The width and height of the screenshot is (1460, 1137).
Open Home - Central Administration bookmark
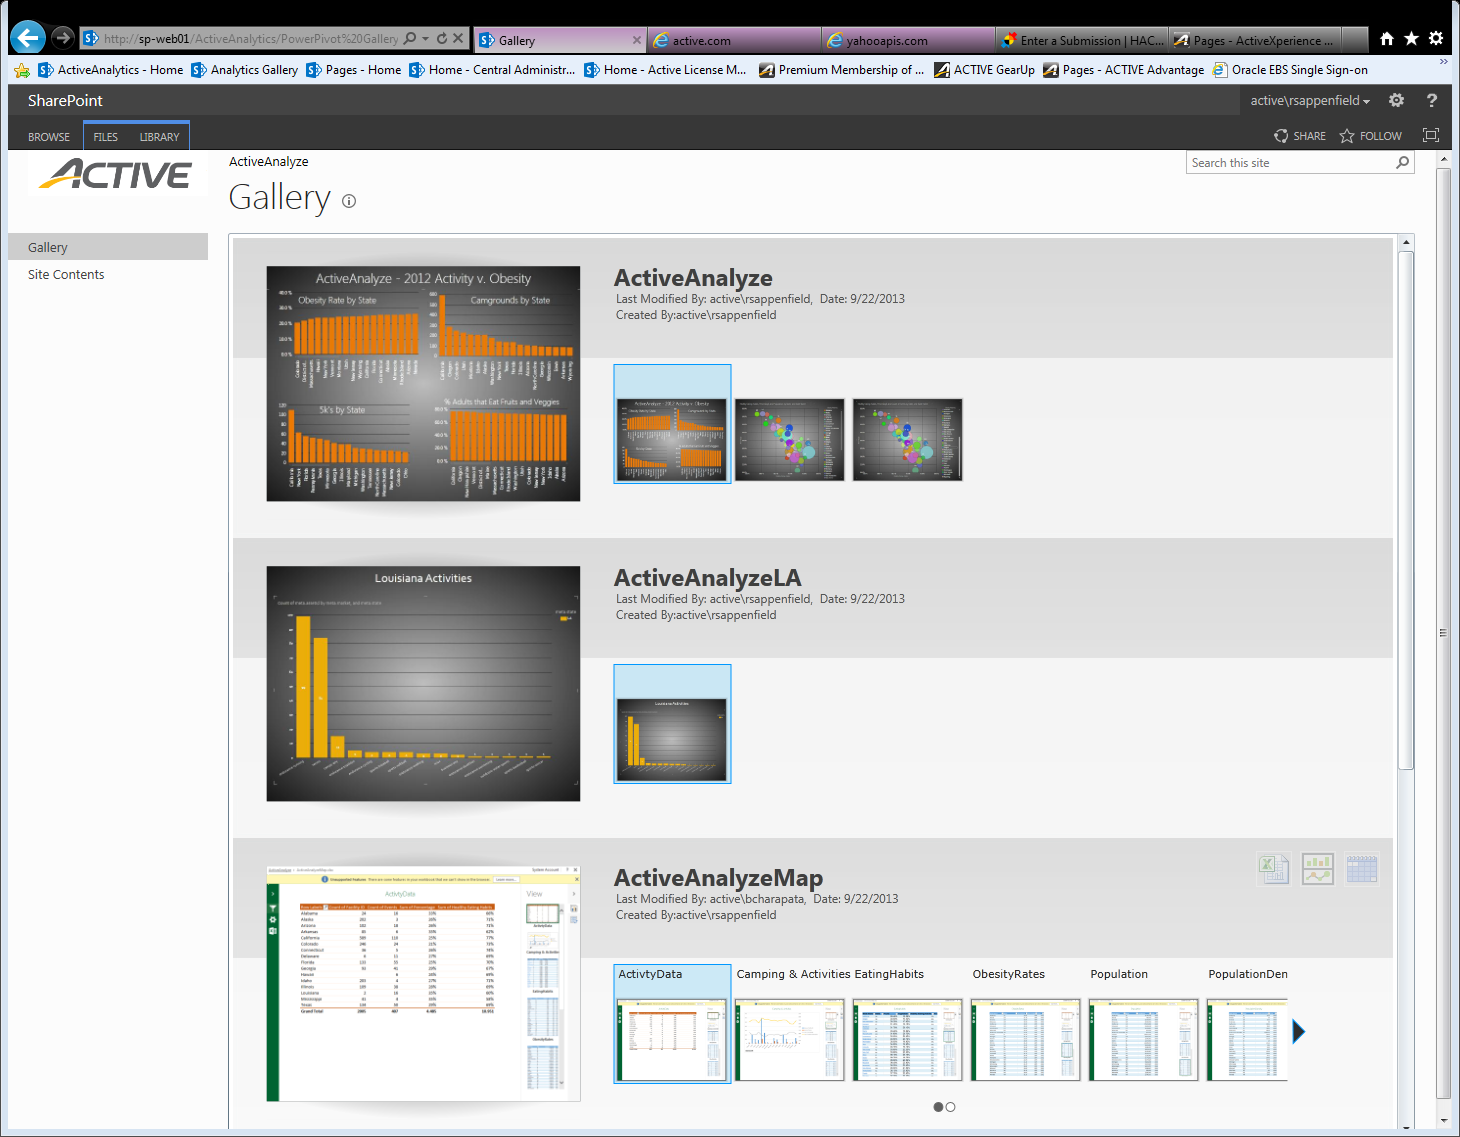click(492, 70)
